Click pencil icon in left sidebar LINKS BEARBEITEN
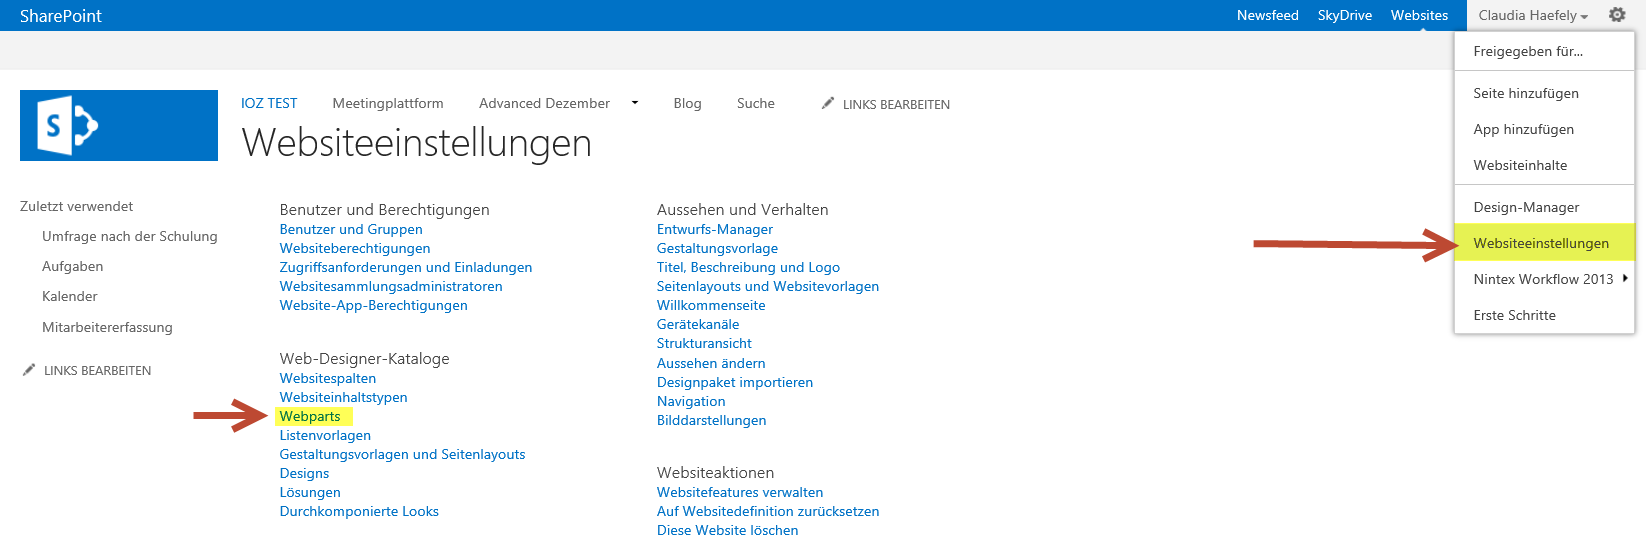The height and width of the screenshot is (543, 1646). point(29,370)
